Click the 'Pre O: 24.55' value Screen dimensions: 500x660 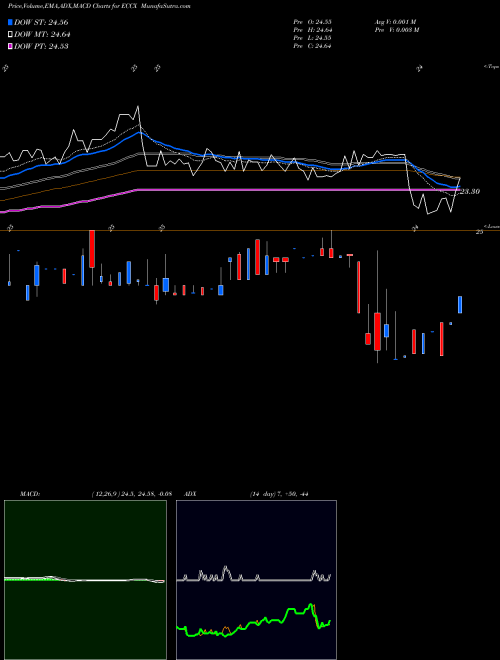tap(312, 22)
